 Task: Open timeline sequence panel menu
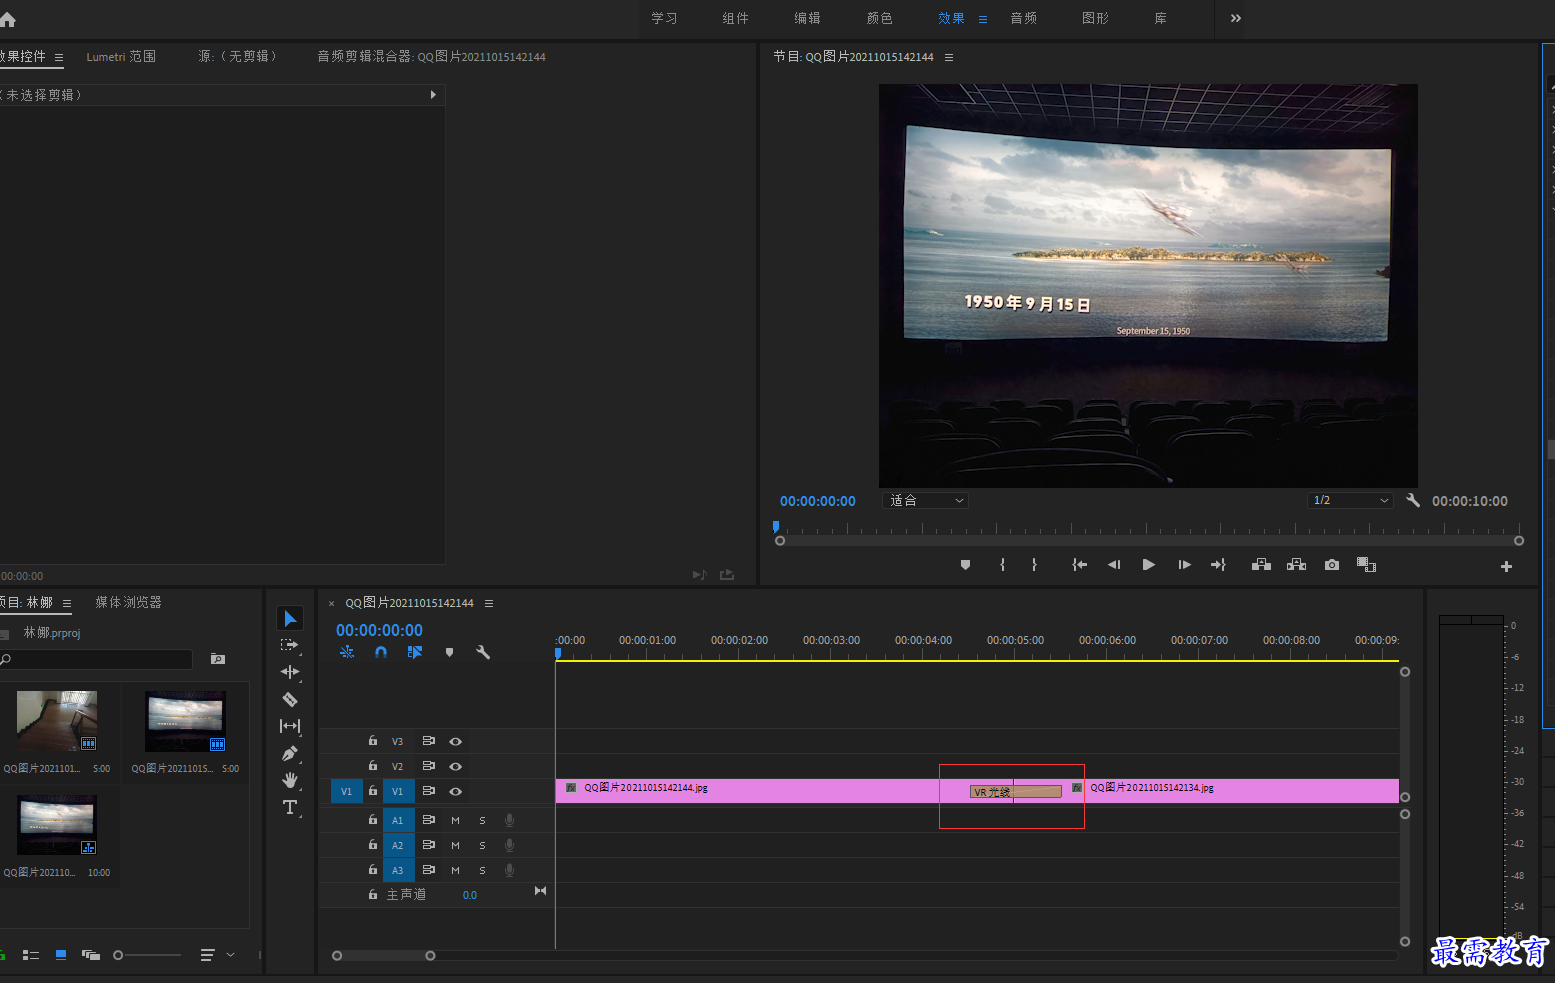489,603
